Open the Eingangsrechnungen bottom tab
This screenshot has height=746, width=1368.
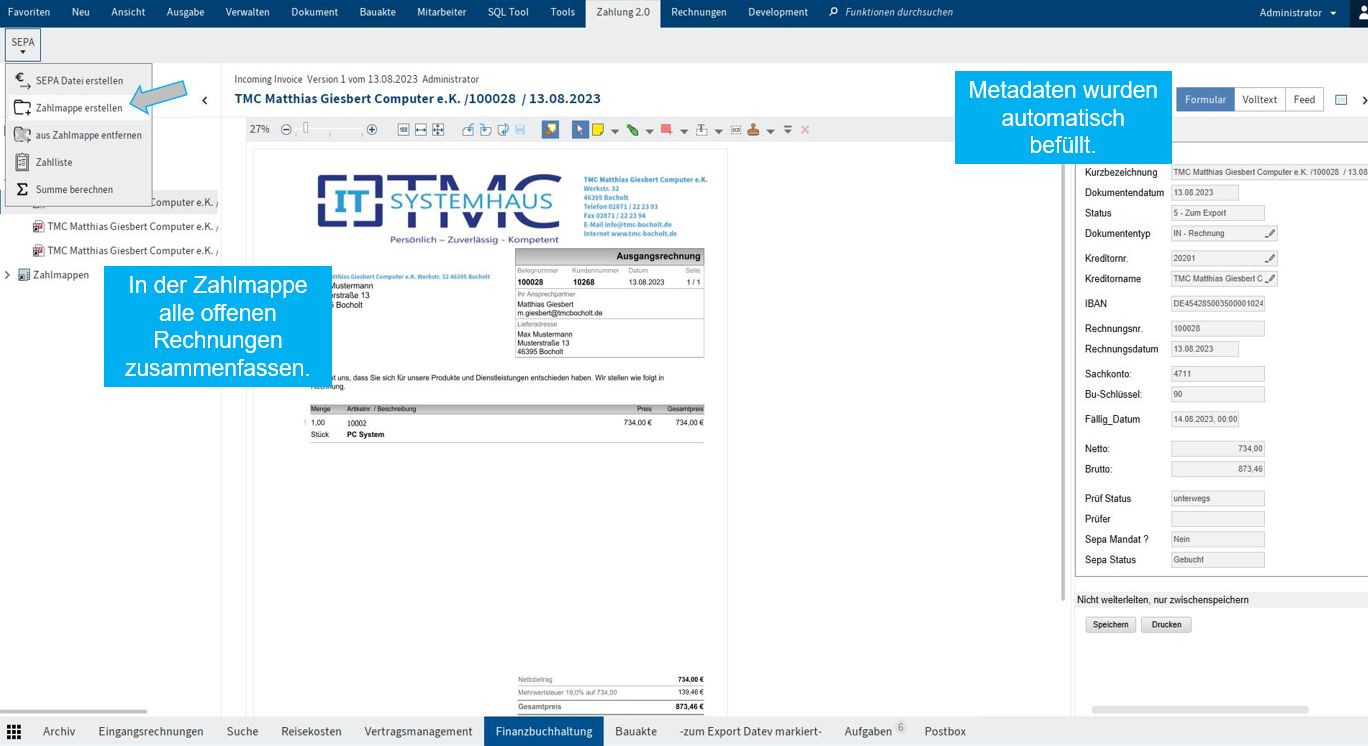coord(151,731)
